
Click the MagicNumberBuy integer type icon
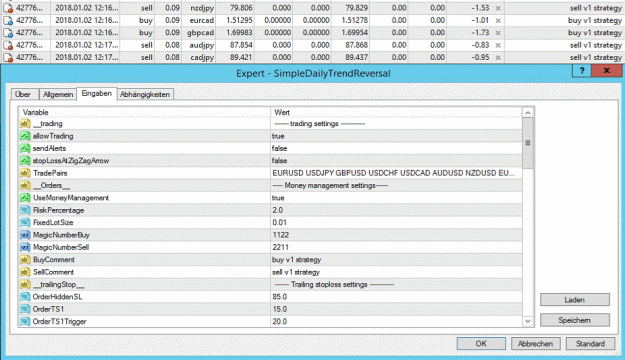(25, 235)
